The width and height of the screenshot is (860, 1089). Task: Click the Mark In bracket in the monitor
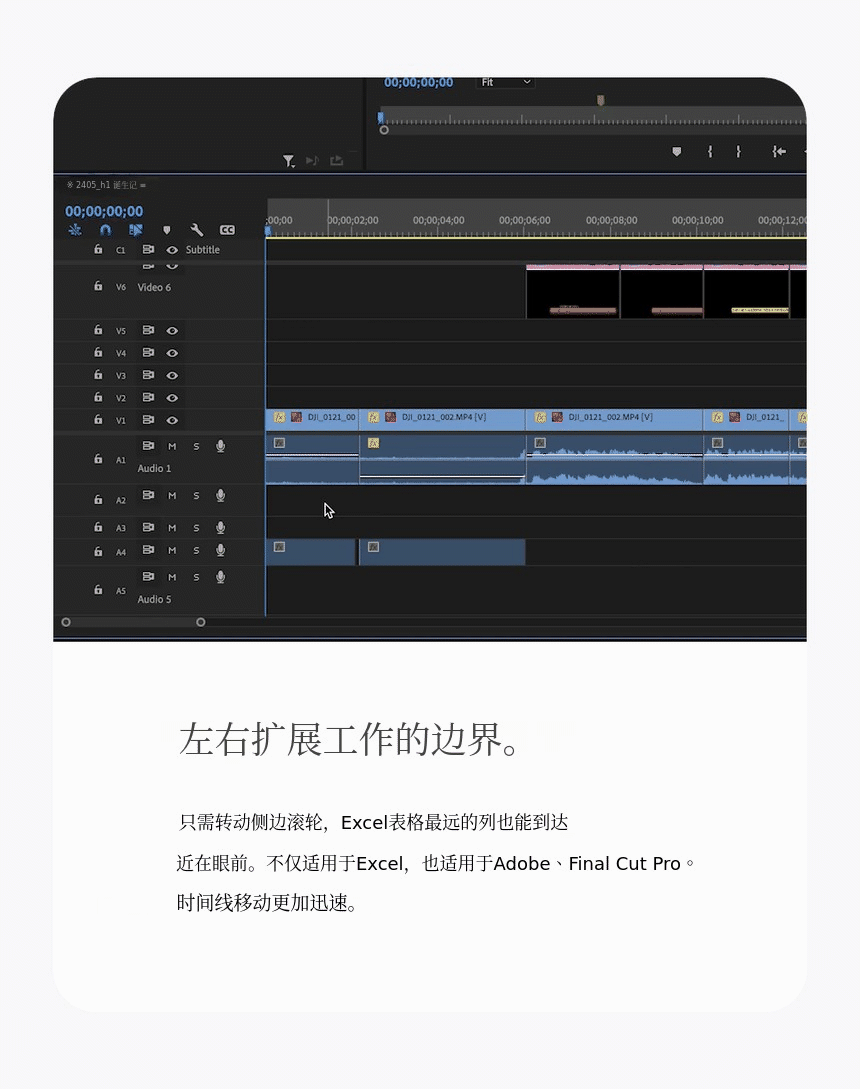(710, 151)
